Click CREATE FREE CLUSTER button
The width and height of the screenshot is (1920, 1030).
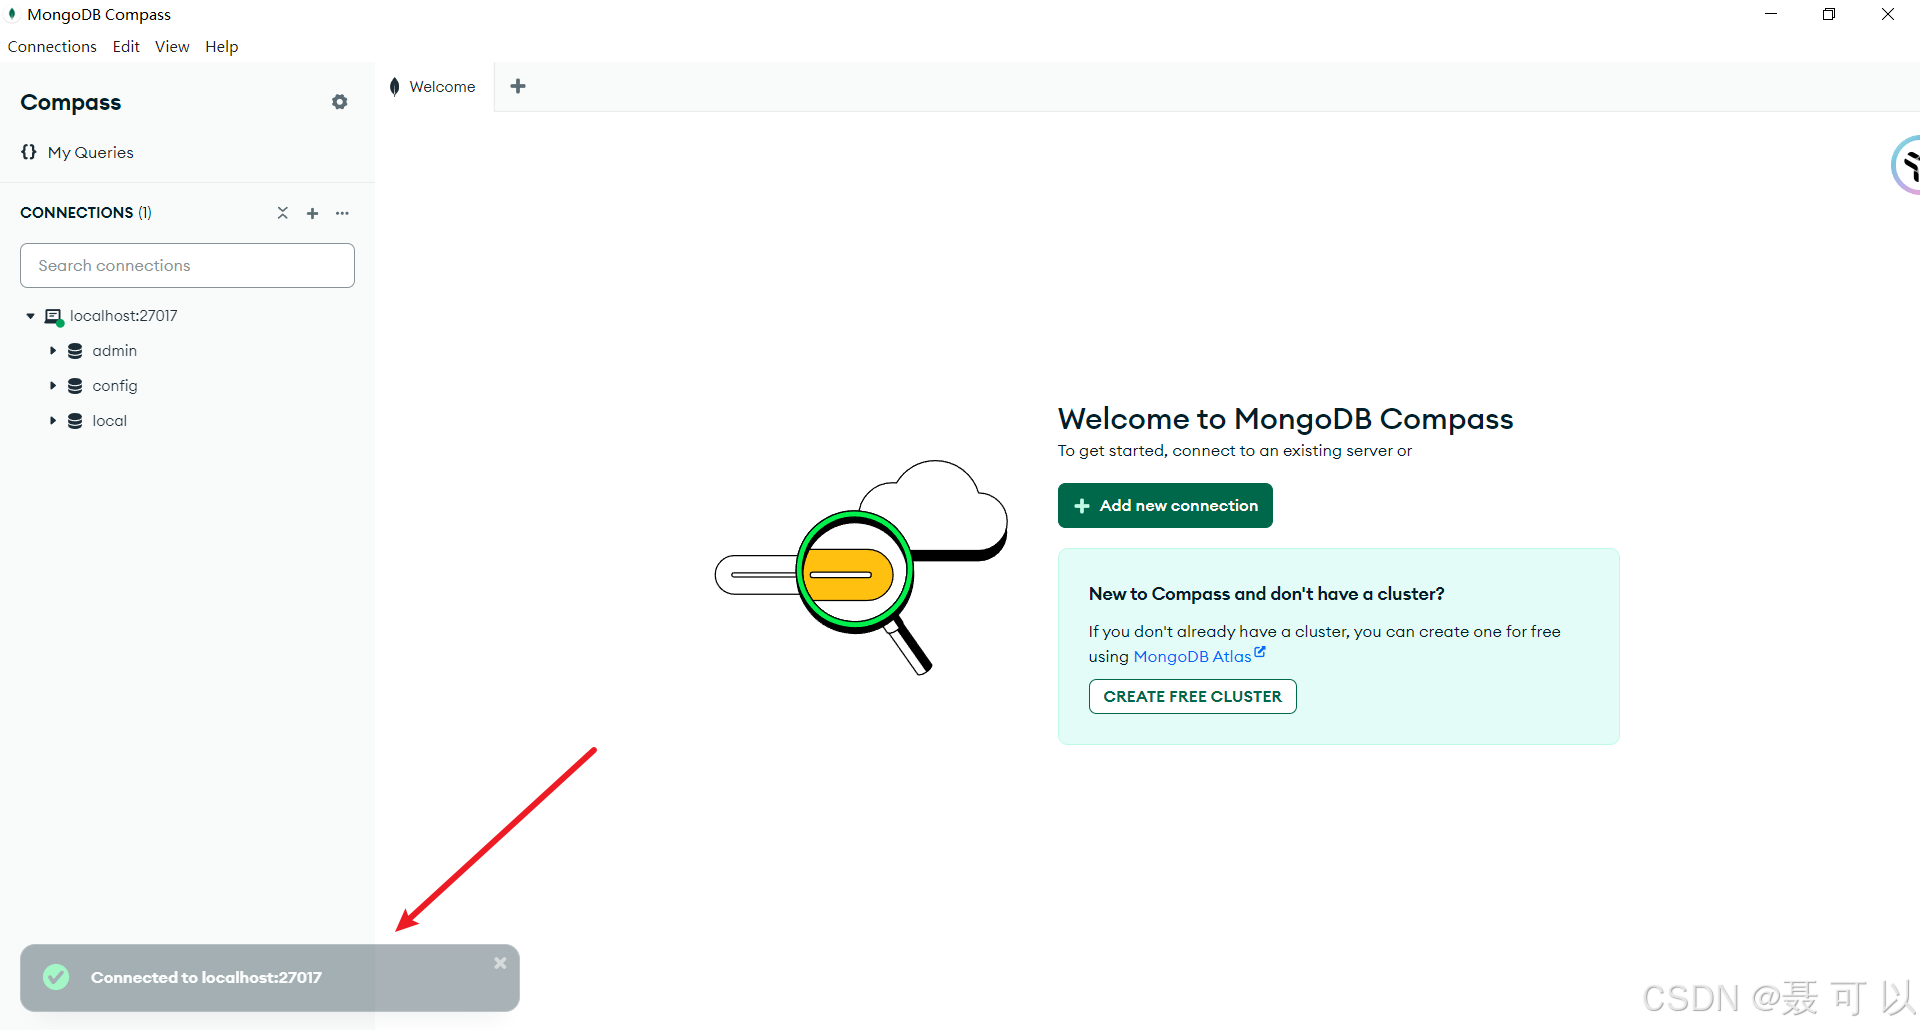[1192, 697]
